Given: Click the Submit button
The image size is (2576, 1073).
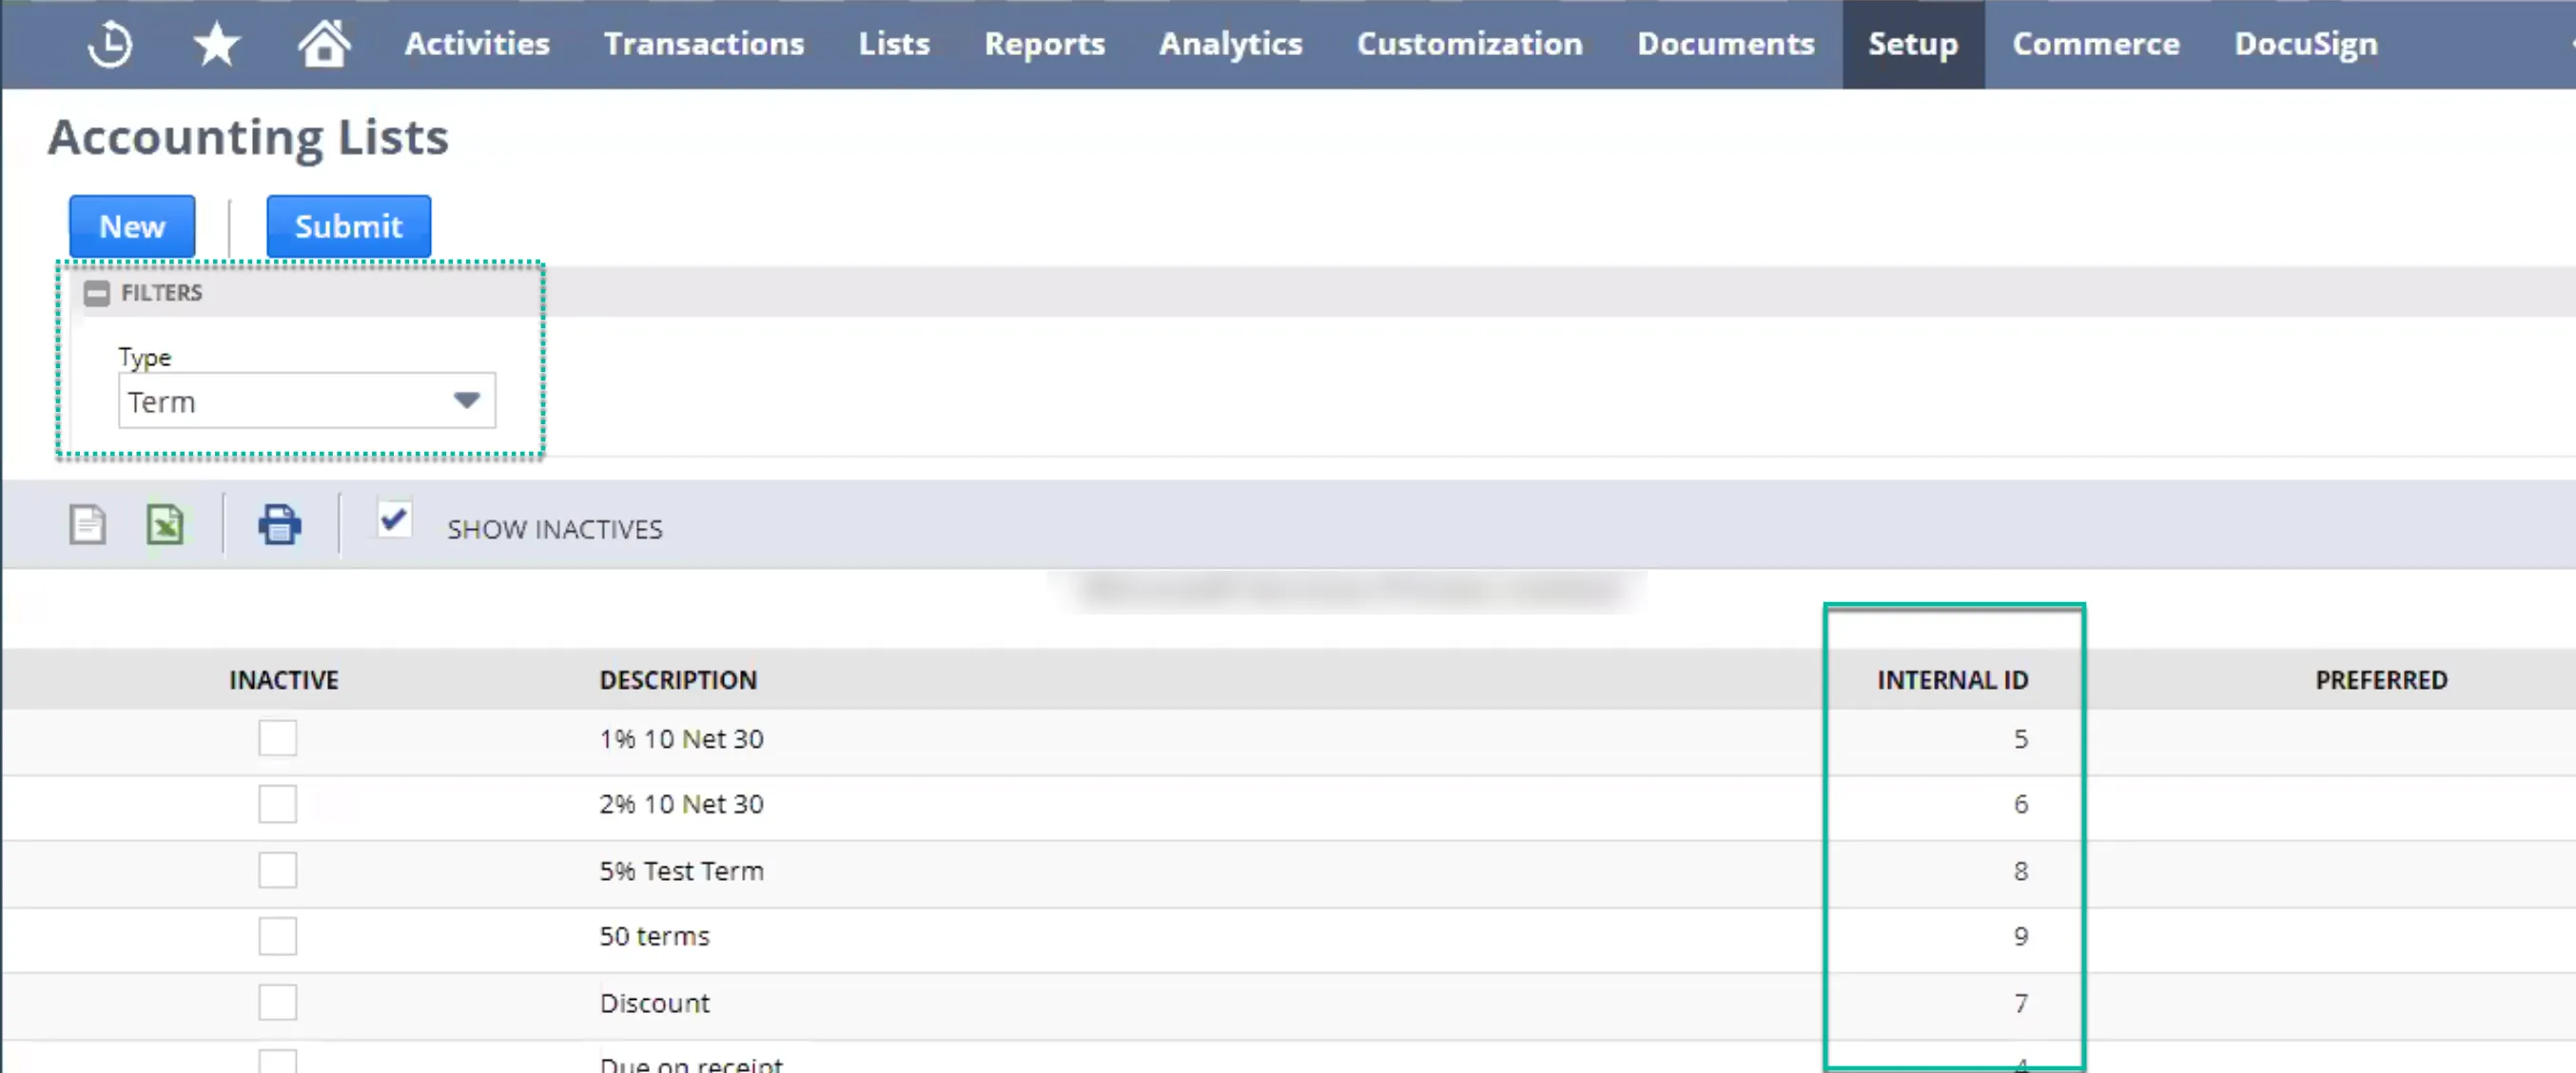Looking at the screenshot, I should pyautogui.click(x=348, y=226).
